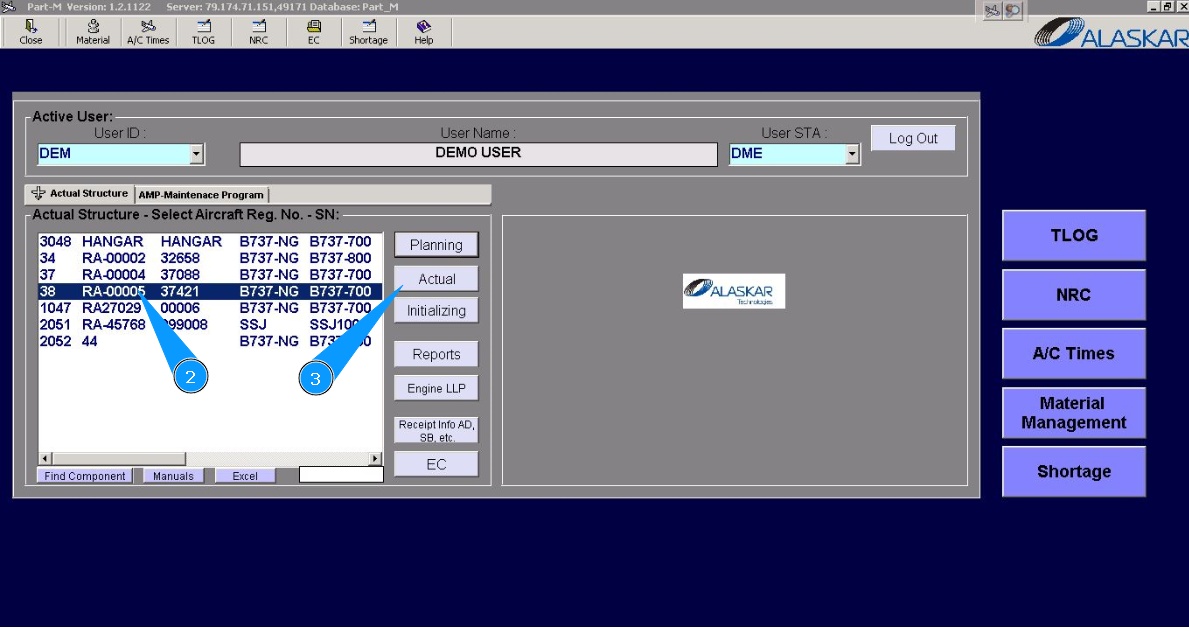Open the Manuals button
Screen dimensions: 1189x633
point(173,476)
